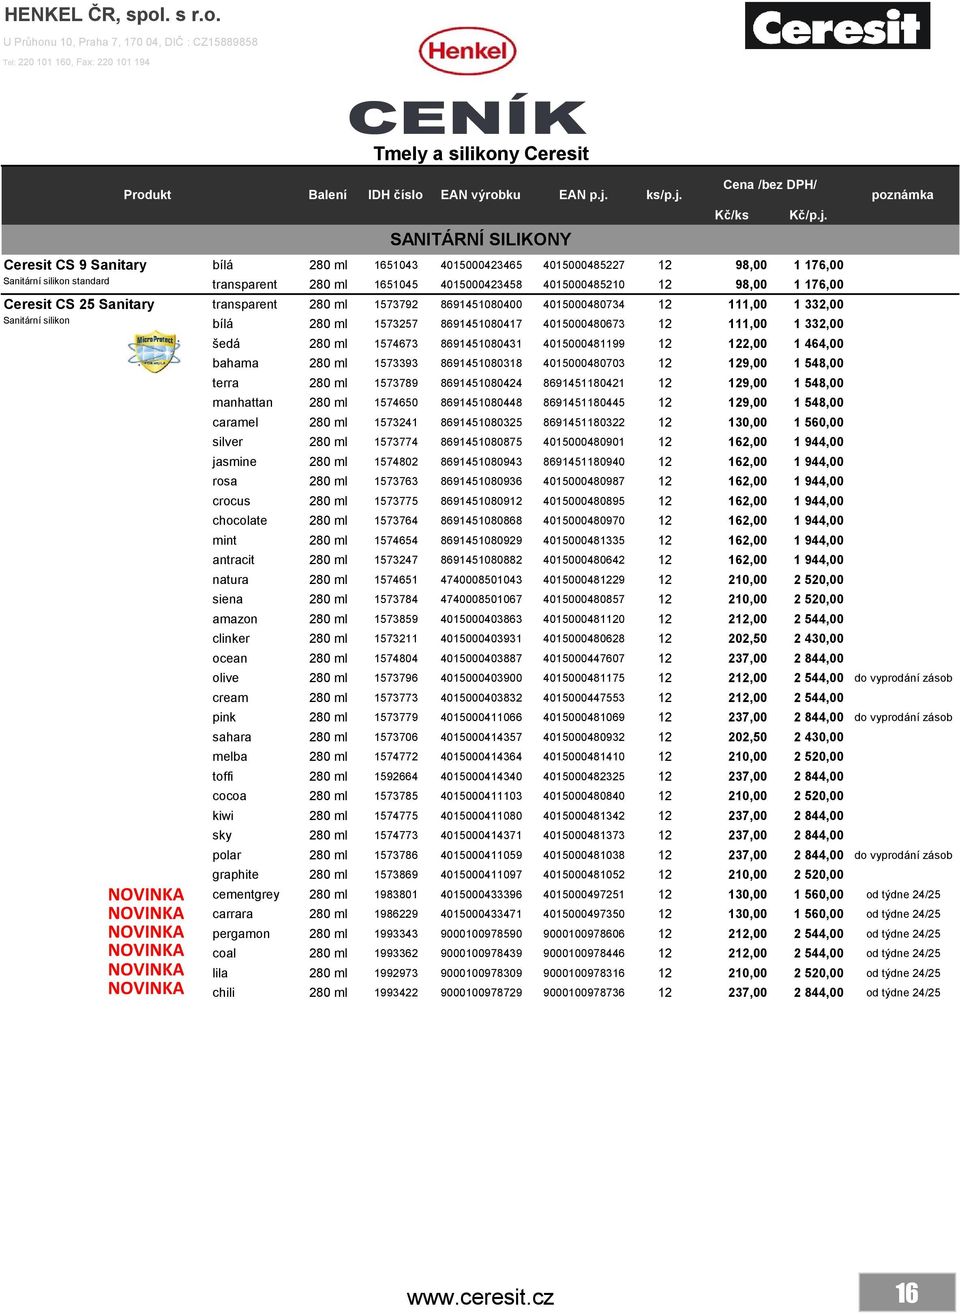Select the 'SANITÁRNÍ SILIKONY' section header
The width and height of the screenshot is (960, 1314).
tap(480, 239)
